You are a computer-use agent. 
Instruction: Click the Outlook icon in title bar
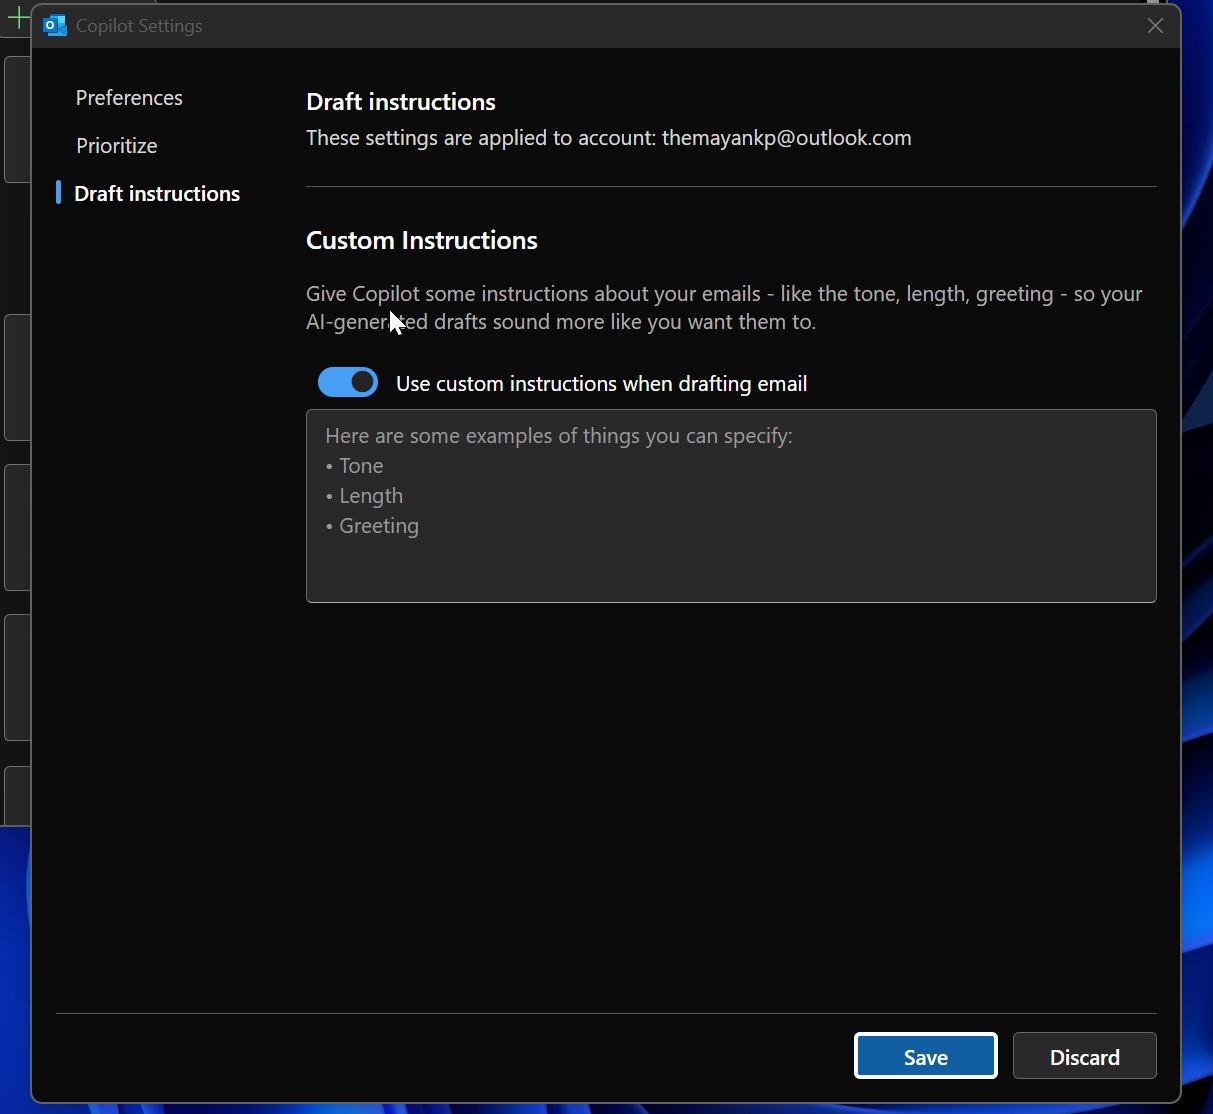(56, 26)
